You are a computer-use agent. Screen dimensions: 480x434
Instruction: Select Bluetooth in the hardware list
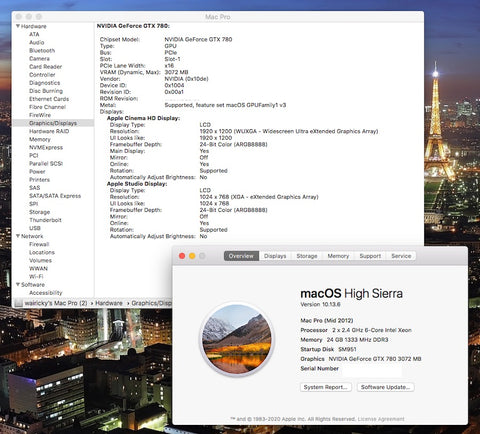[42, 50]
